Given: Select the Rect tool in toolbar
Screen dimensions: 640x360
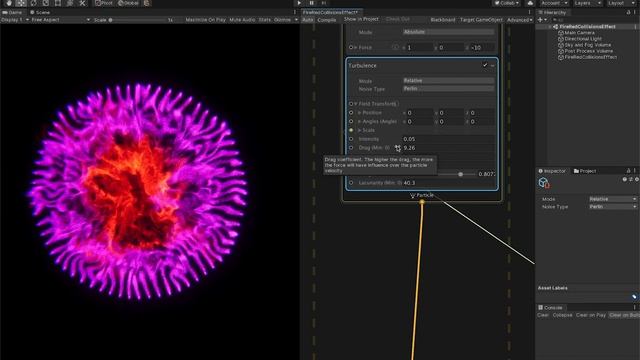Looking at the screenshot, I should pos(58,3).
